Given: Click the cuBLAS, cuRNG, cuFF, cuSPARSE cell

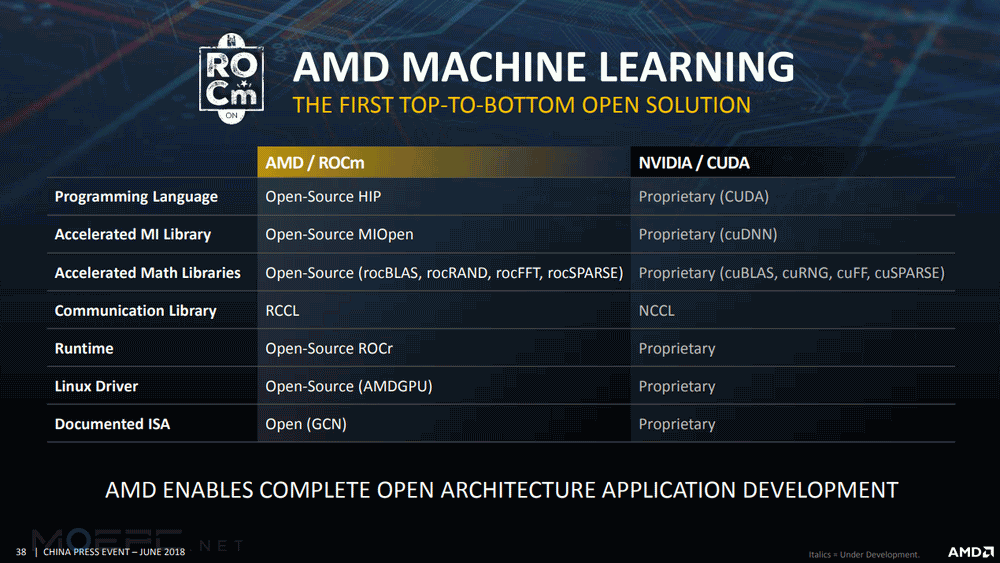Looking at the screenshot, I should (791, 273).
